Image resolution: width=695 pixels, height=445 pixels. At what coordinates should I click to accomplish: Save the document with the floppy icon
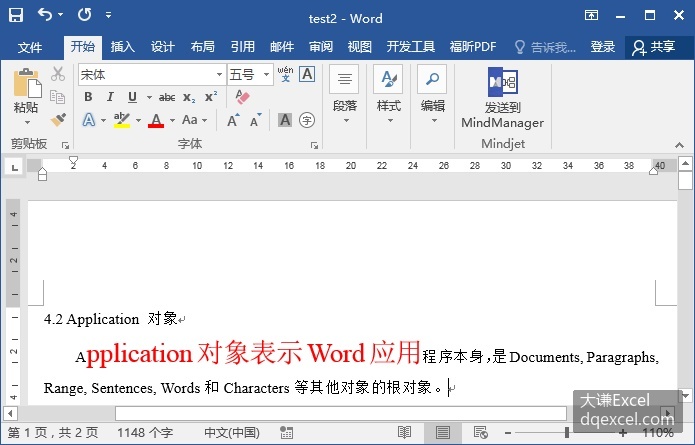click(16, 15)
